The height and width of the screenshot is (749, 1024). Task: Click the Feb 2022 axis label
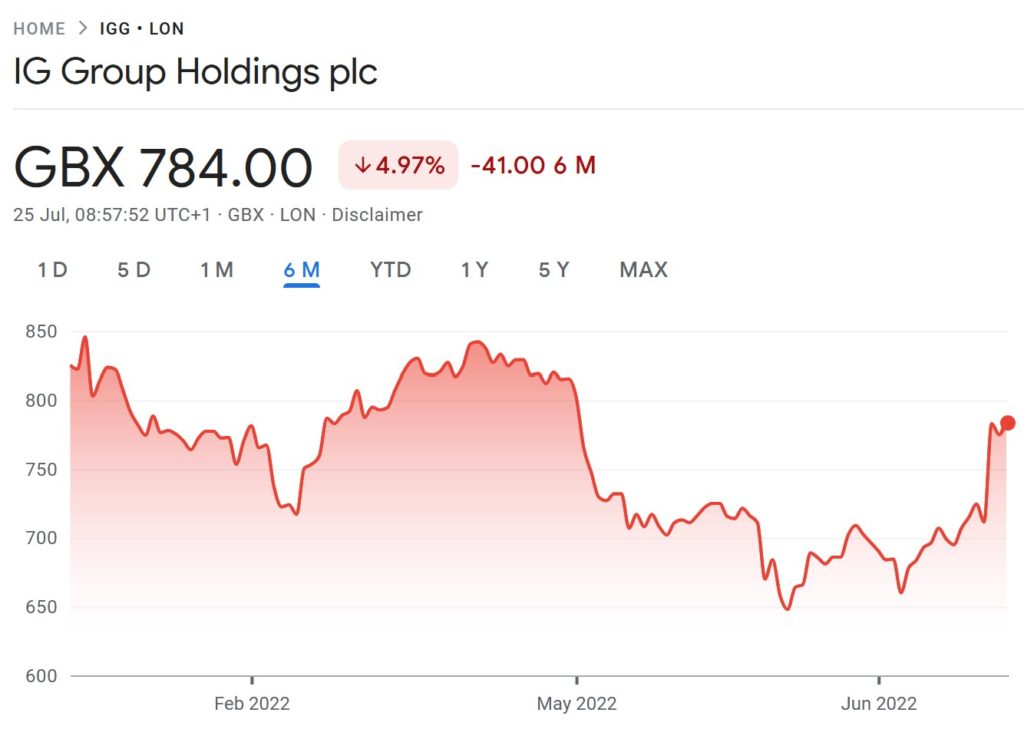[x=252, y=704]
